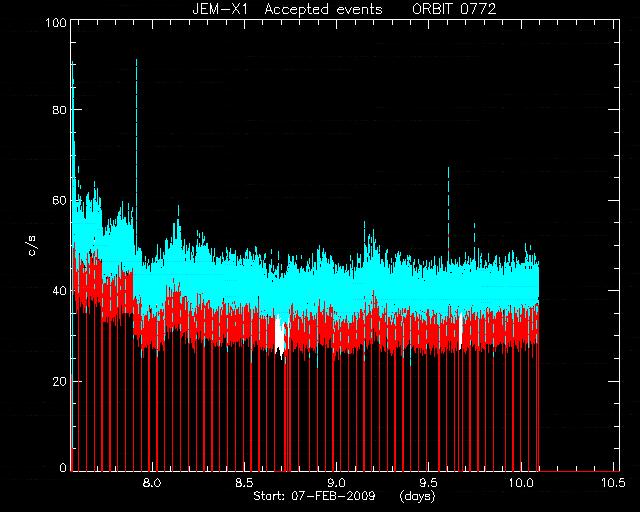
Task: Click the y-axis tick label 80
Action: click(60, 110)
